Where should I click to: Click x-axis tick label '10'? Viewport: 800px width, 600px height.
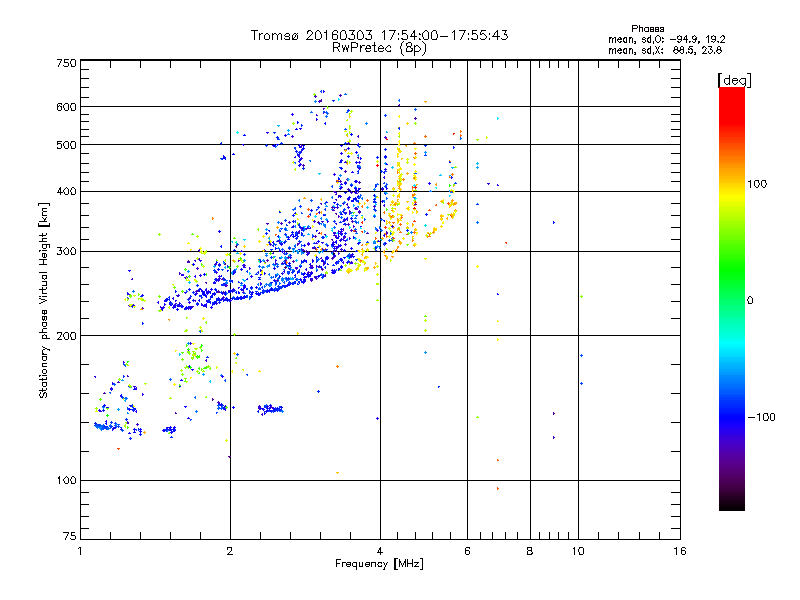pos(578,551)
